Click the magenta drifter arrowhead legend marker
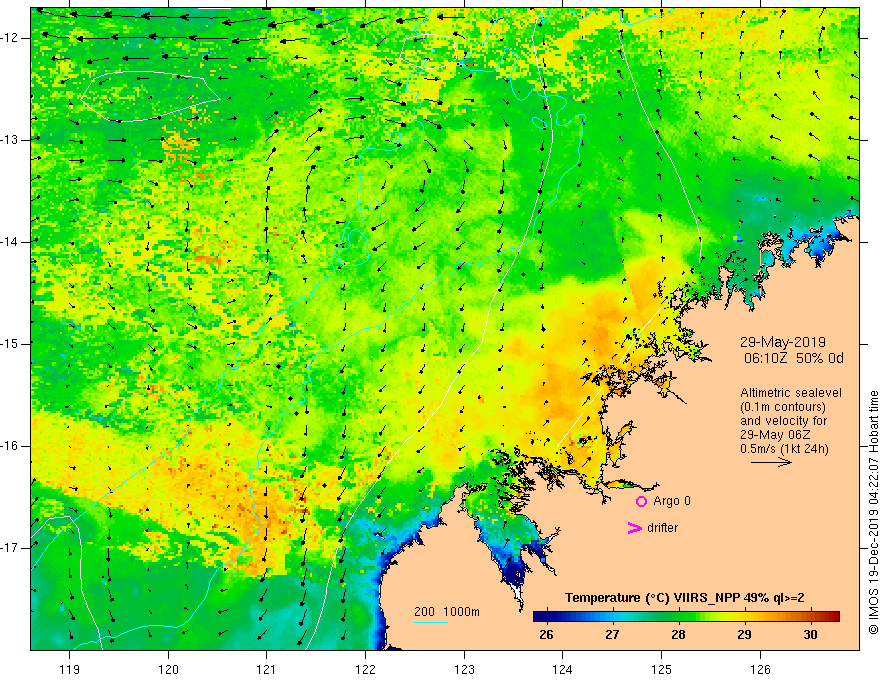Image resolution: width=880 pixels, height=680 pixels. (x=635, y=528)
